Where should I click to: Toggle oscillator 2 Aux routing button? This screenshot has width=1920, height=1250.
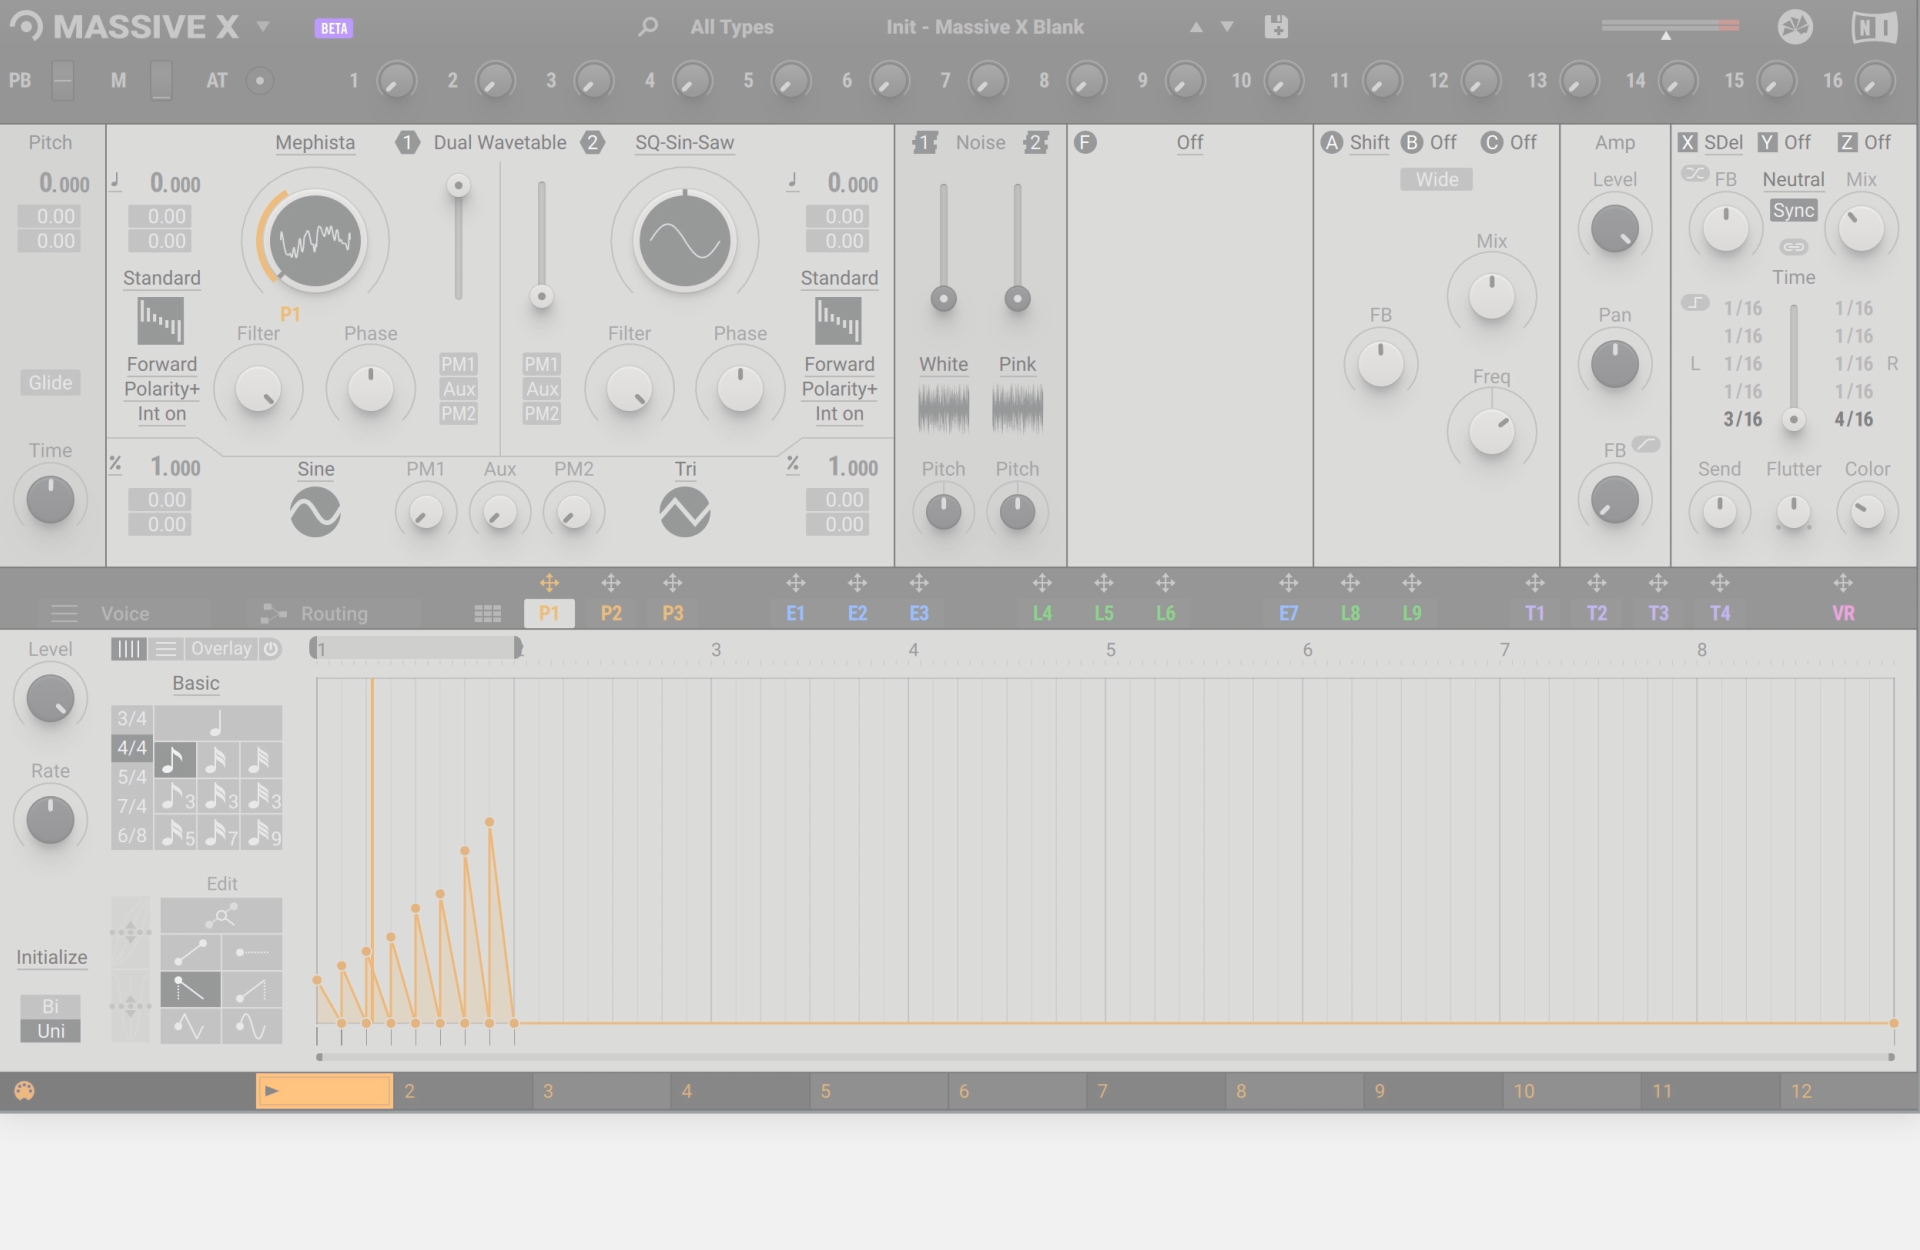pos(542,389)
